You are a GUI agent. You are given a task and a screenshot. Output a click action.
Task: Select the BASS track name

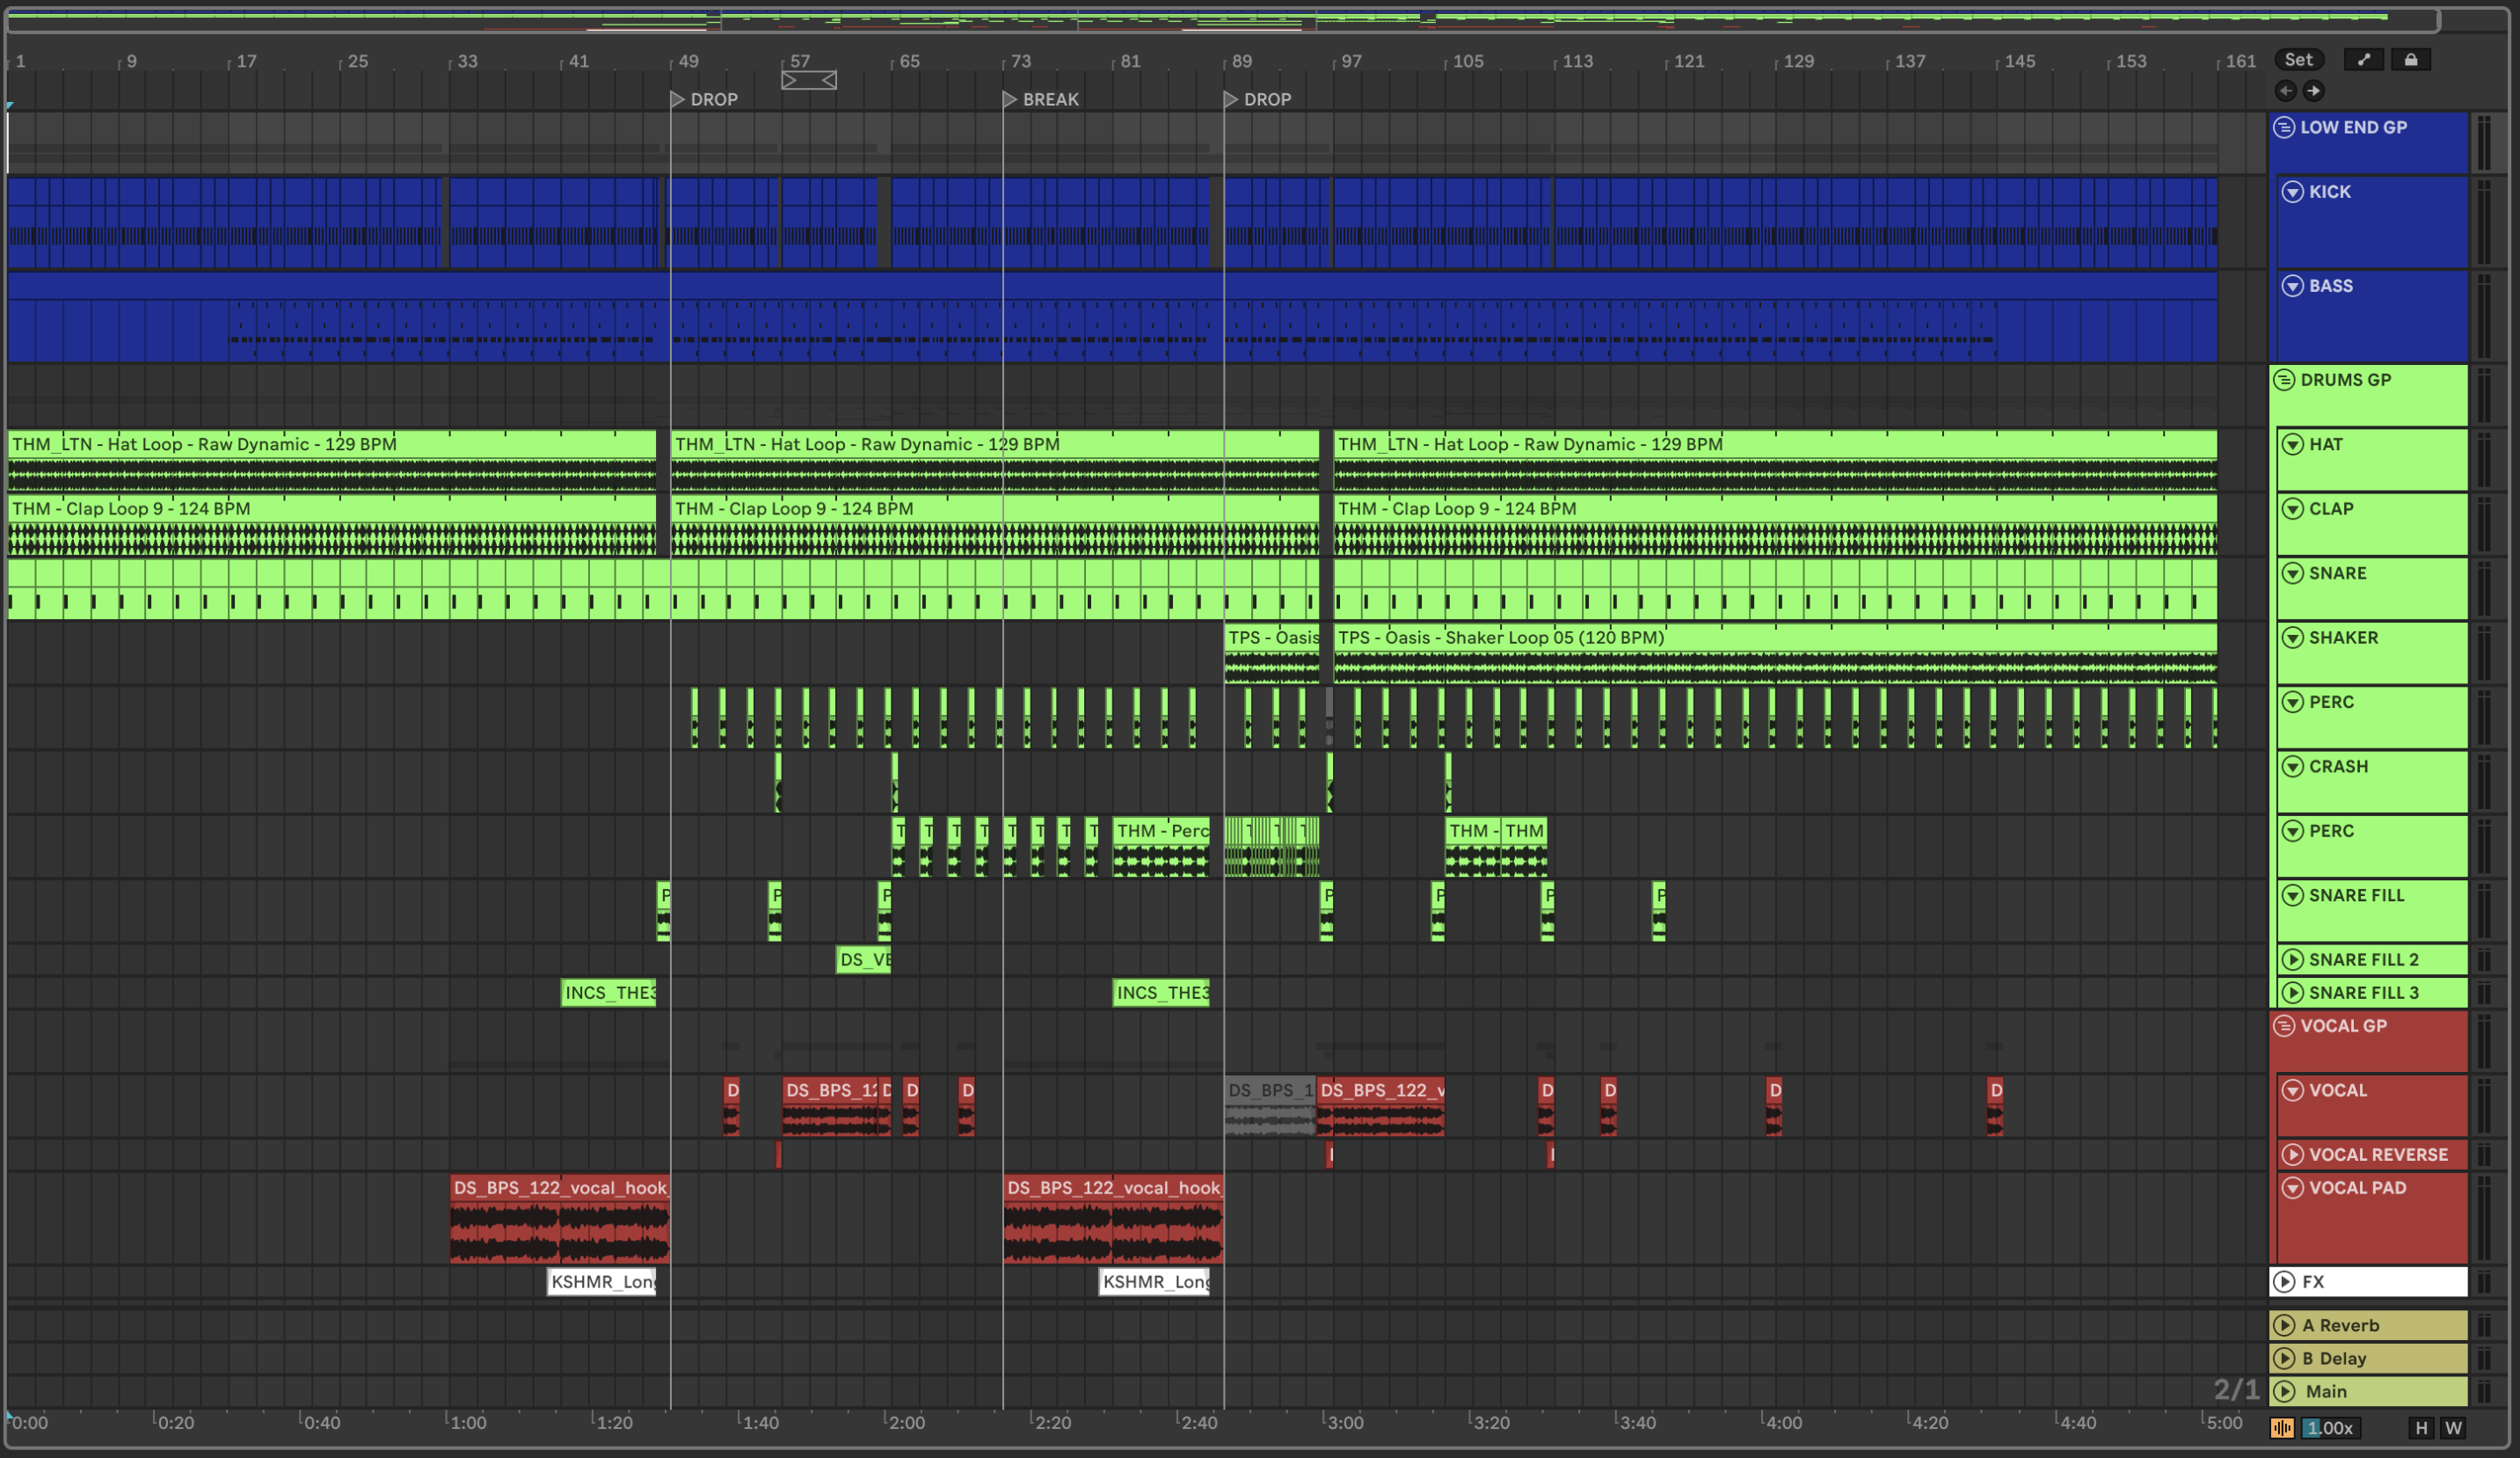click(2330, 286)
